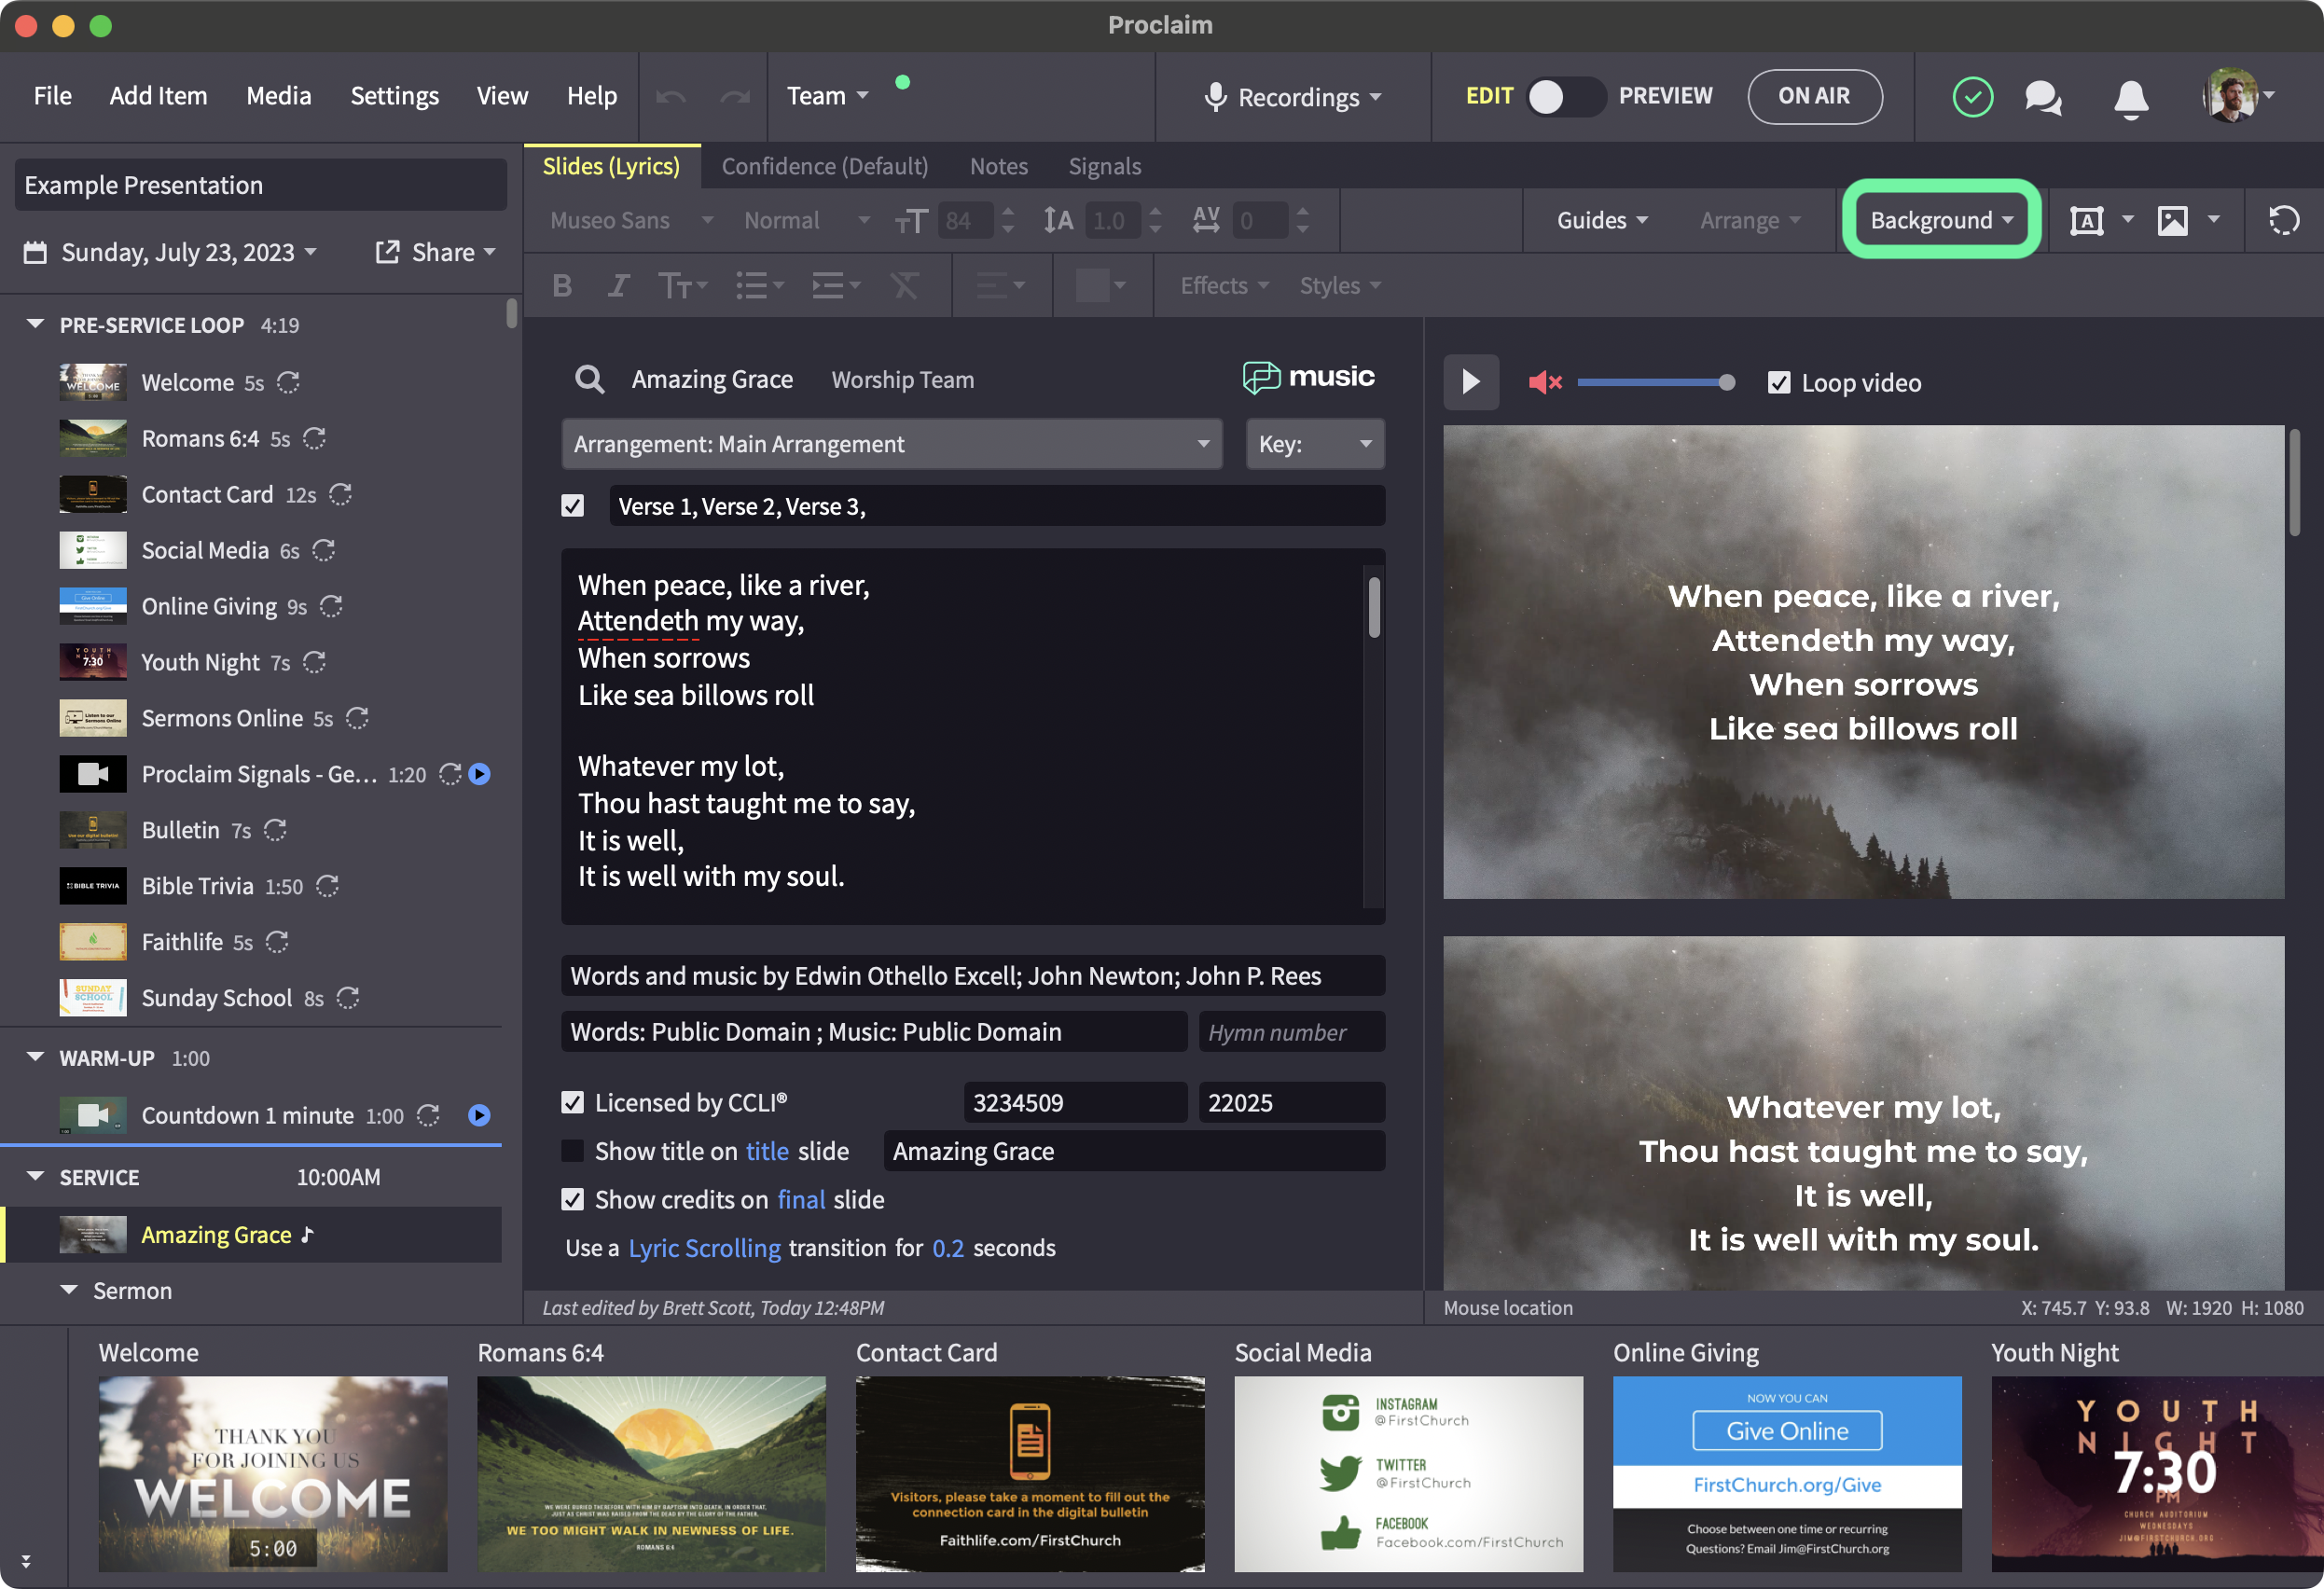
Task: Click the Lyric Scrolling transition link
Action: click(x=704, y=1248)
